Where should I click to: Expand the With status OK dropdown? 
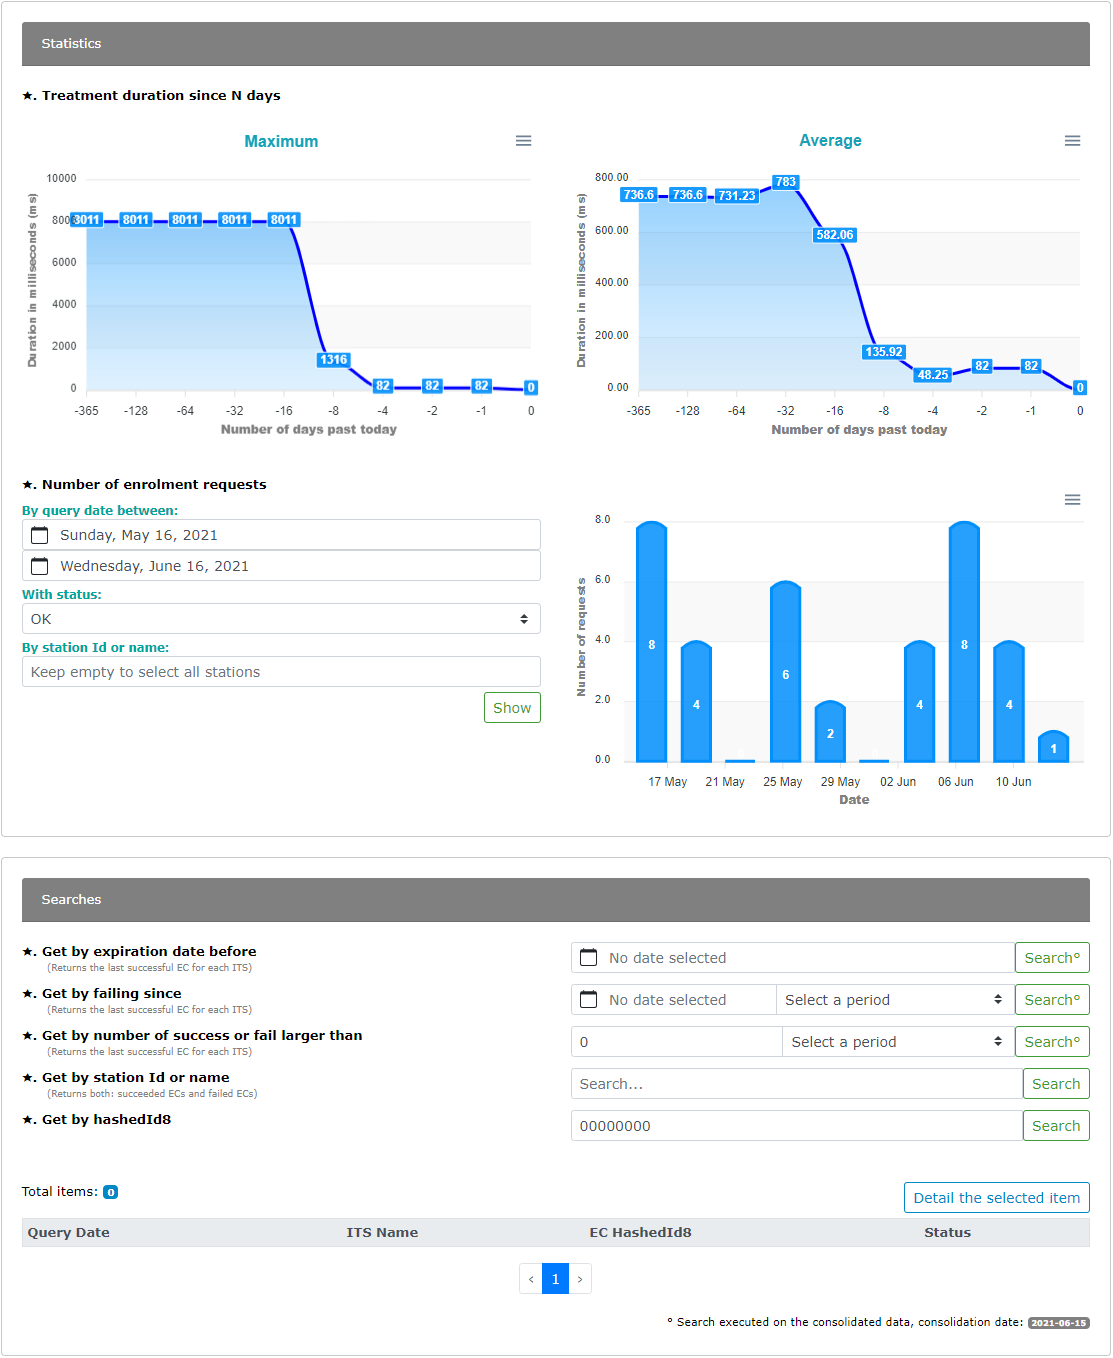281,619
